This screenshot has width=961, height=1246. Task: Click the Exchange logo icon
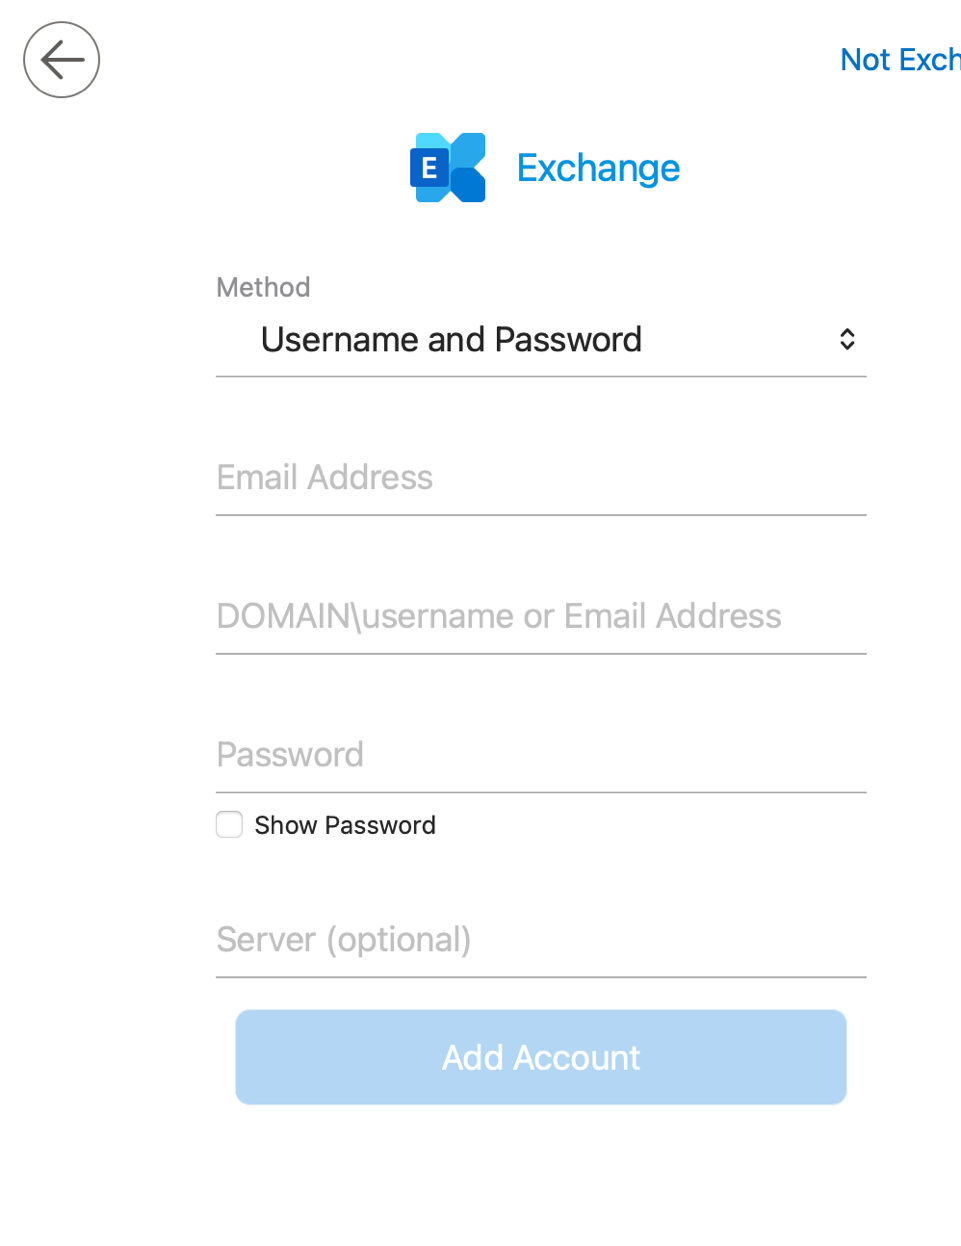point(448,168)
